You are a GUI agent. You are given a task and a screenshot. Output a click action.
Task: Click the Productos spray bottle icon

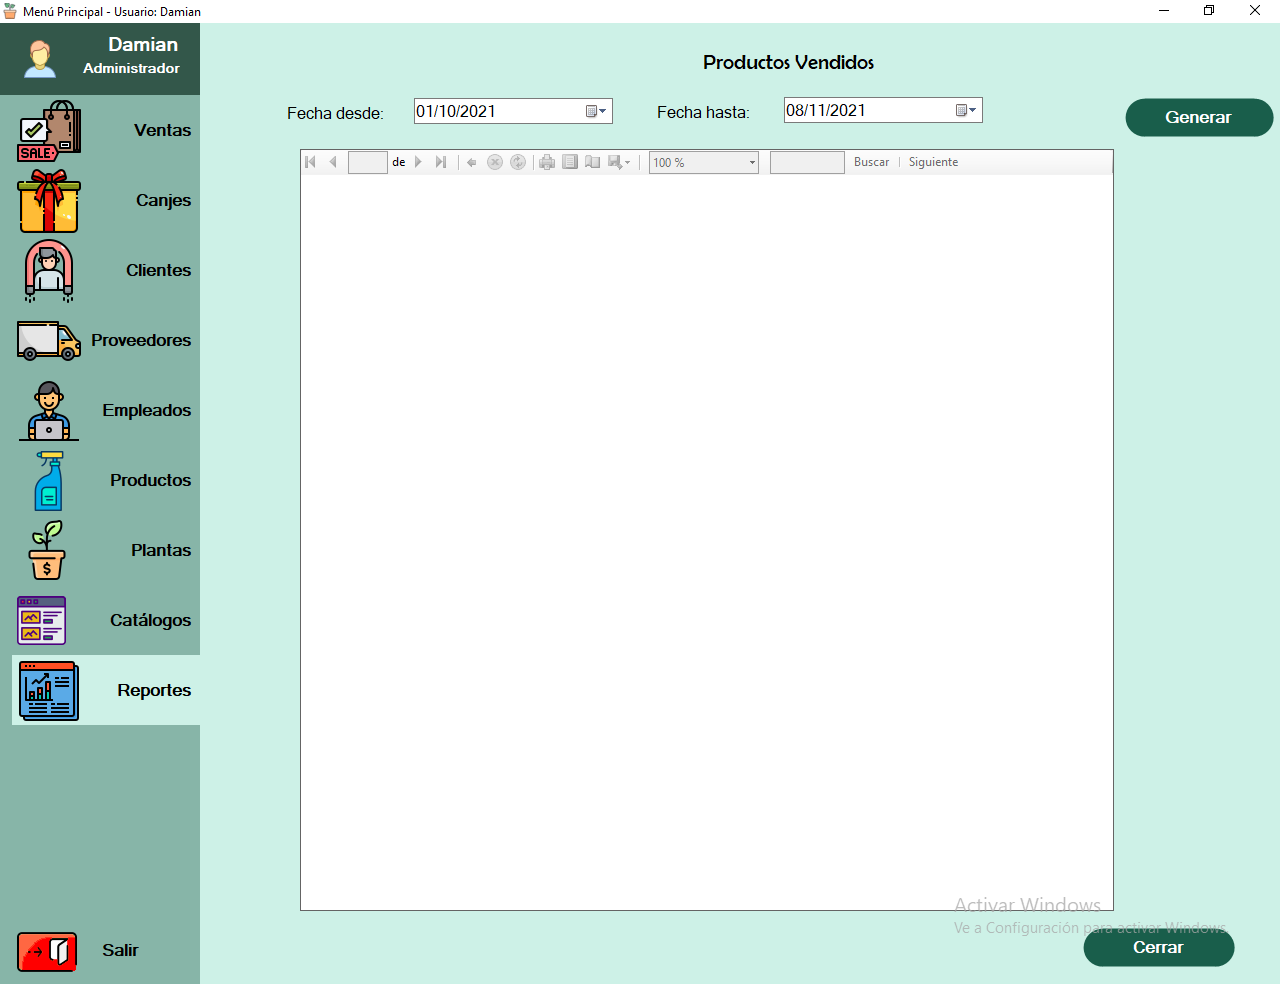49,481
